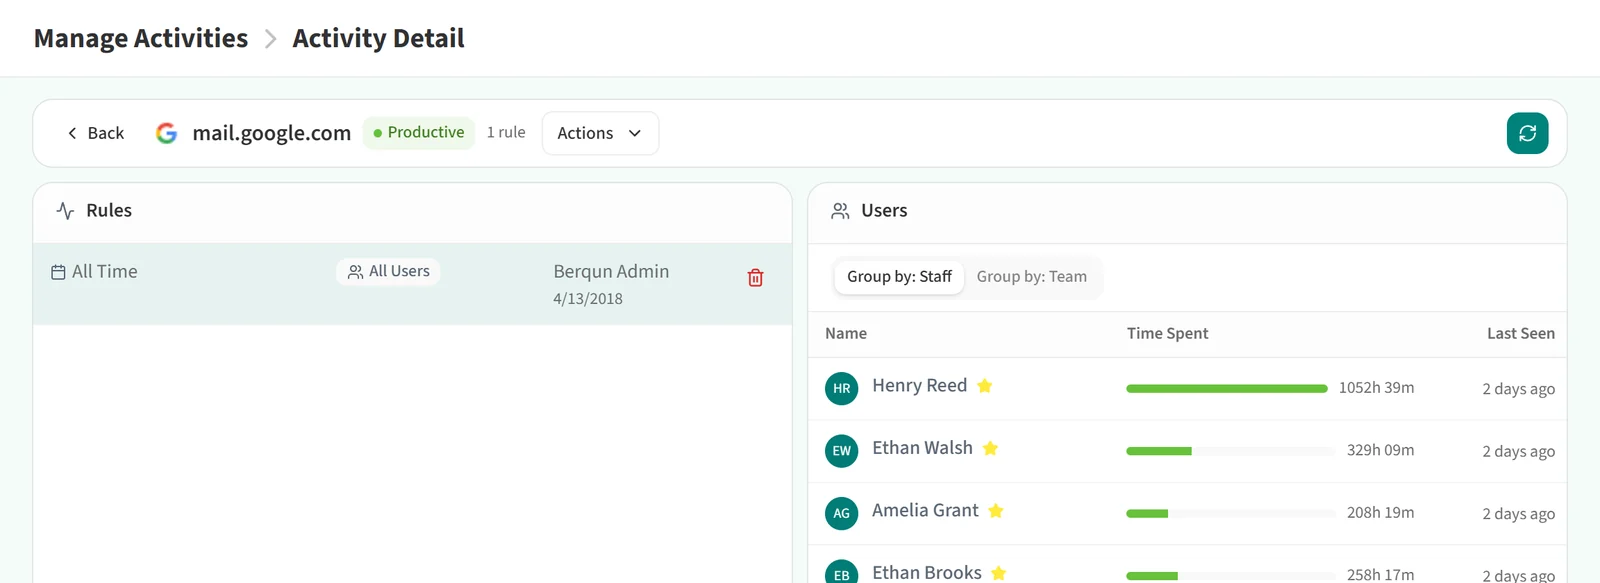Click Henry Reed's 2 days ago value
Screen dimensions: 1600x583
pos(1518,389)
